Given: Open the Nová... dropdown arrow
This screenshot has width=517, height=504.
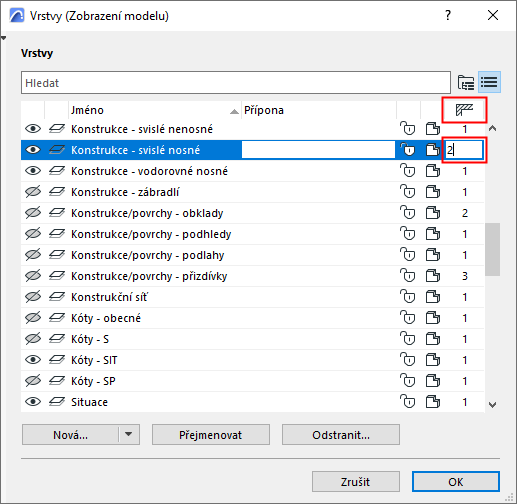Looking at the screenshot, I should tap(129, 434).
